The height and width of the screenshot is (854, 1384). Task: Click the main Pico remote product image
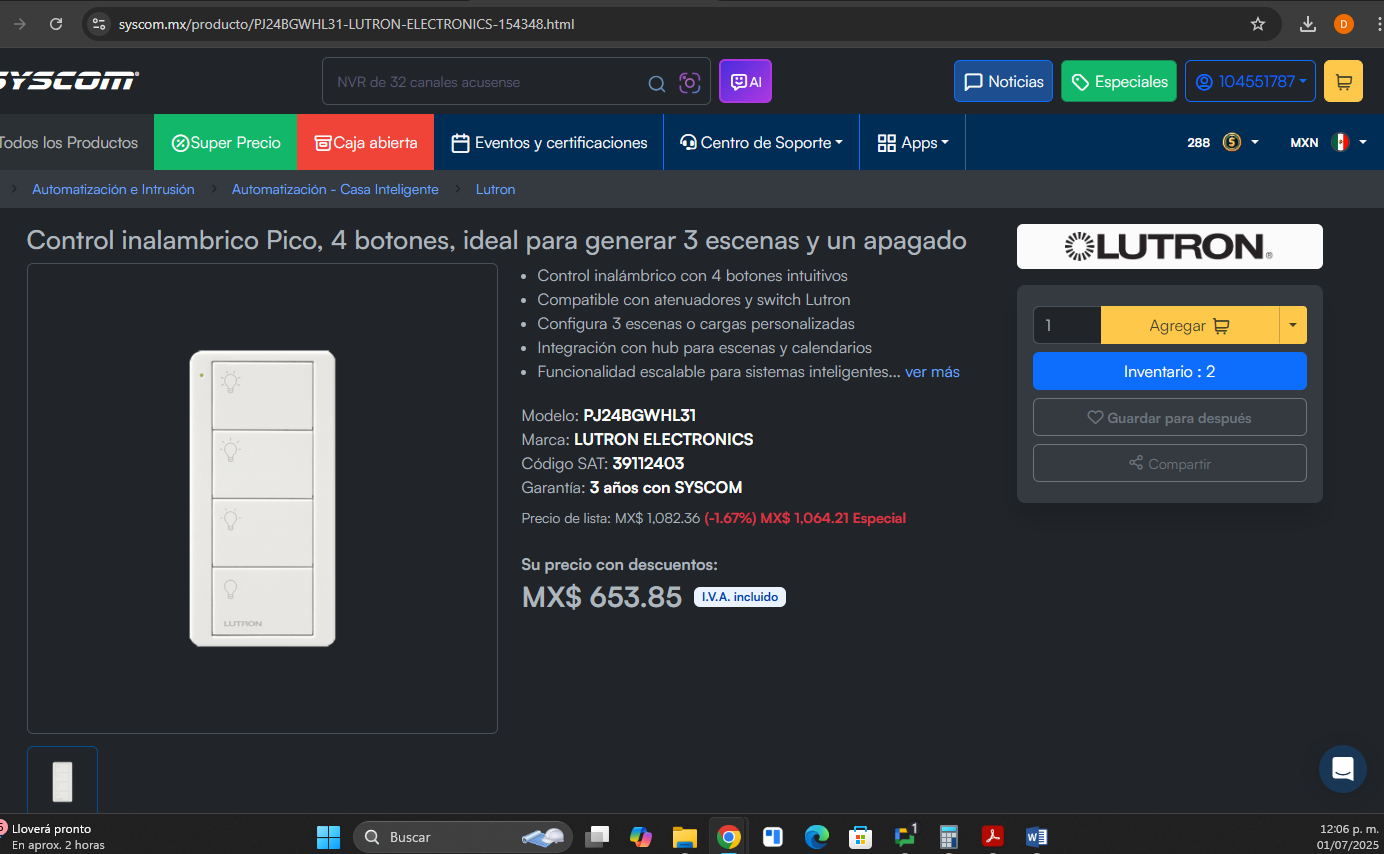(262, 498)
